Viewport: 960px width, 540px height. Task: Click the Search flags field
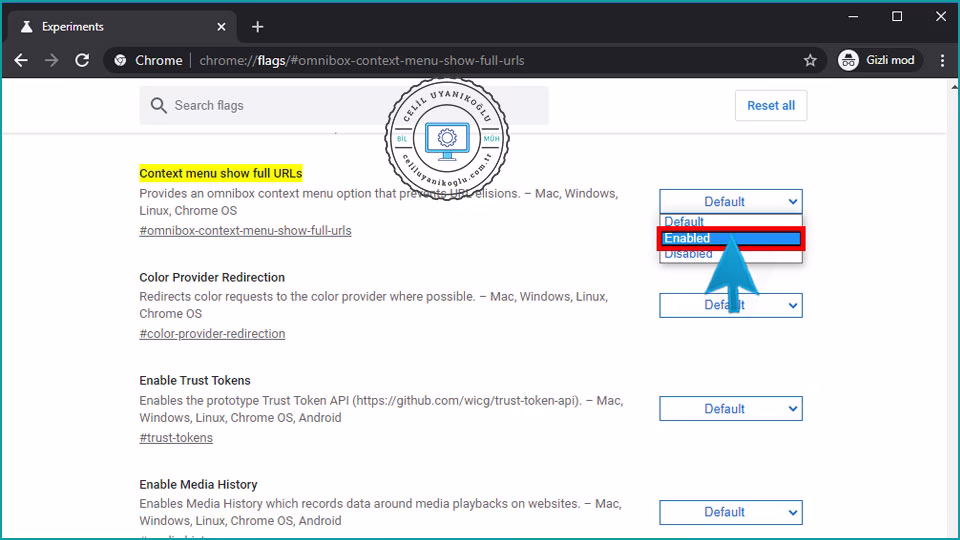pos(343,105)
